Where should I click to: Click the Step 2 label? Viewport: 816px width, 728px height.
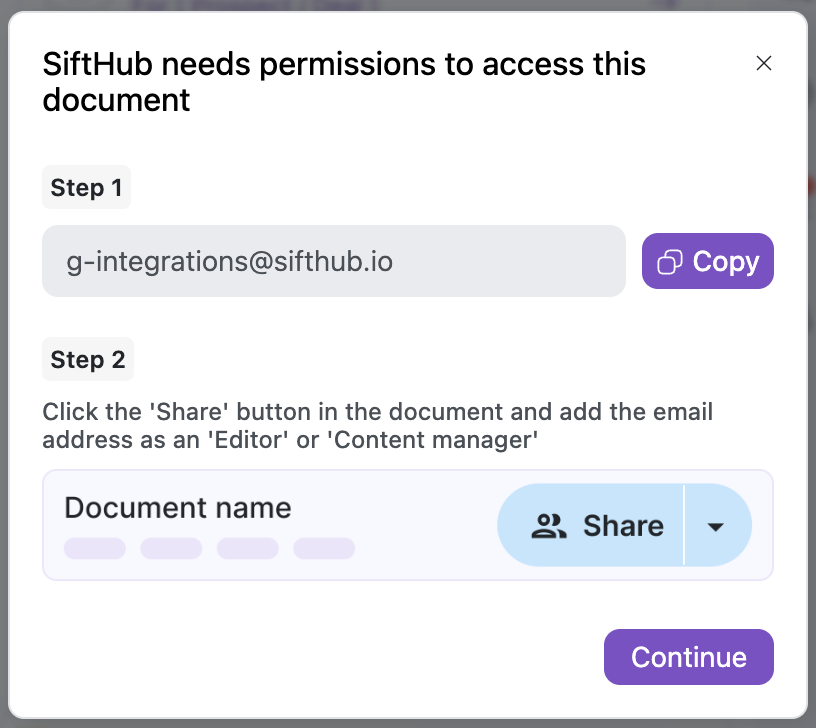(87, 360)
